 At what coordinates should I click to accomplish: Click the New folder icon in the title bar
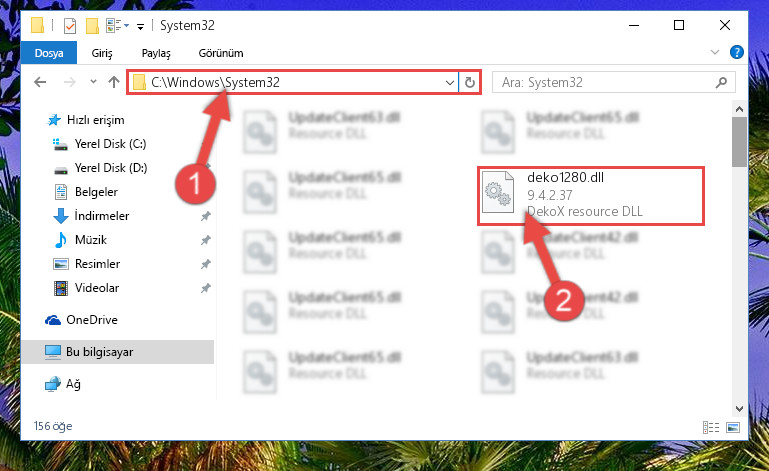pos(92,26)
